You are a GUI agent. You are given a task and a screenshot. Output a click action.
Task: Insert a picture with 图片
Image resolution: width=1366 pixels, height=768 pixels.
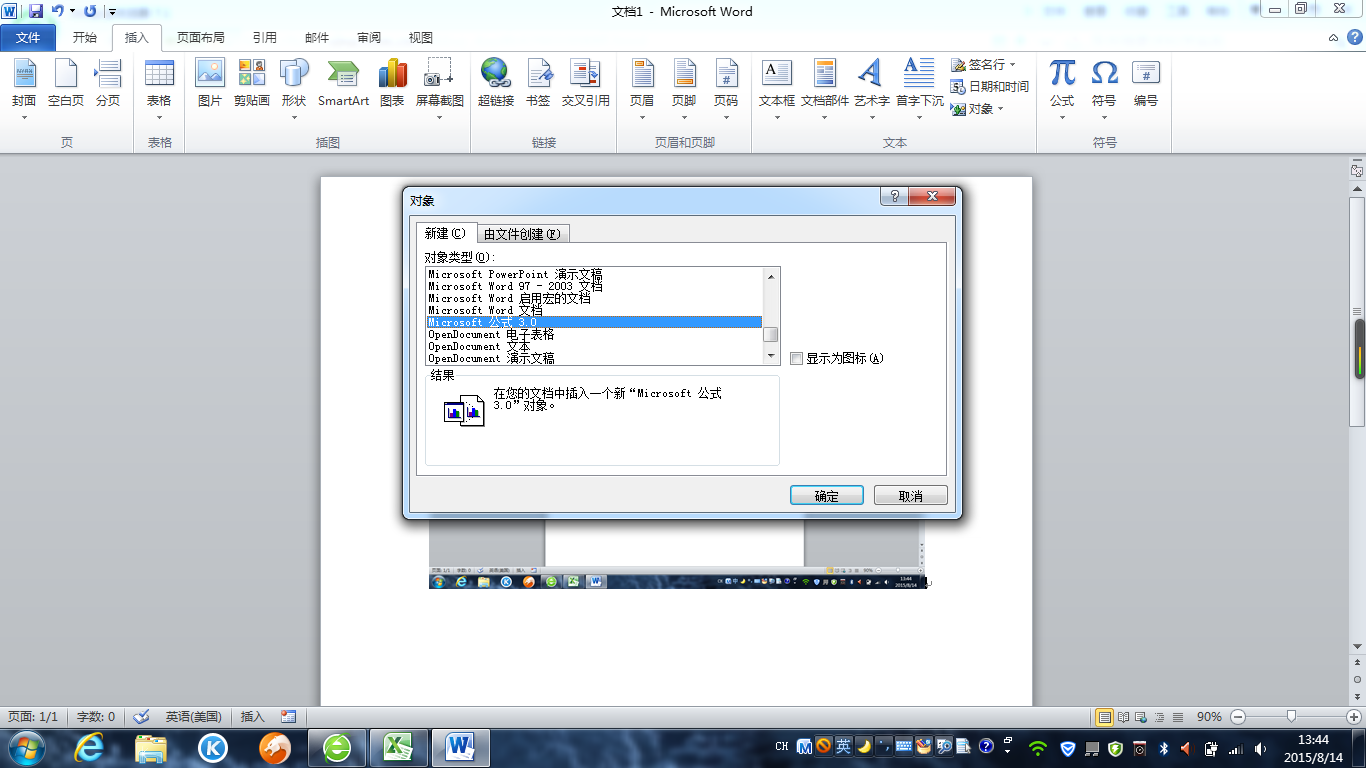coord(210,83)
